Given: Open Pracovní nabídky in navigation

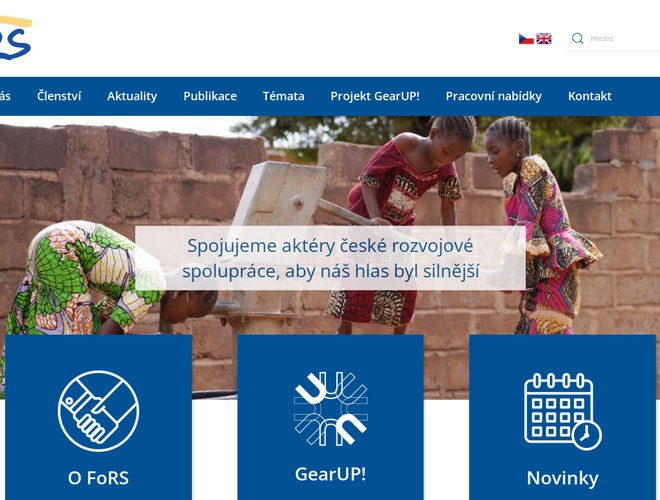Looking at the screenshot, I should (x=494, y=96).
